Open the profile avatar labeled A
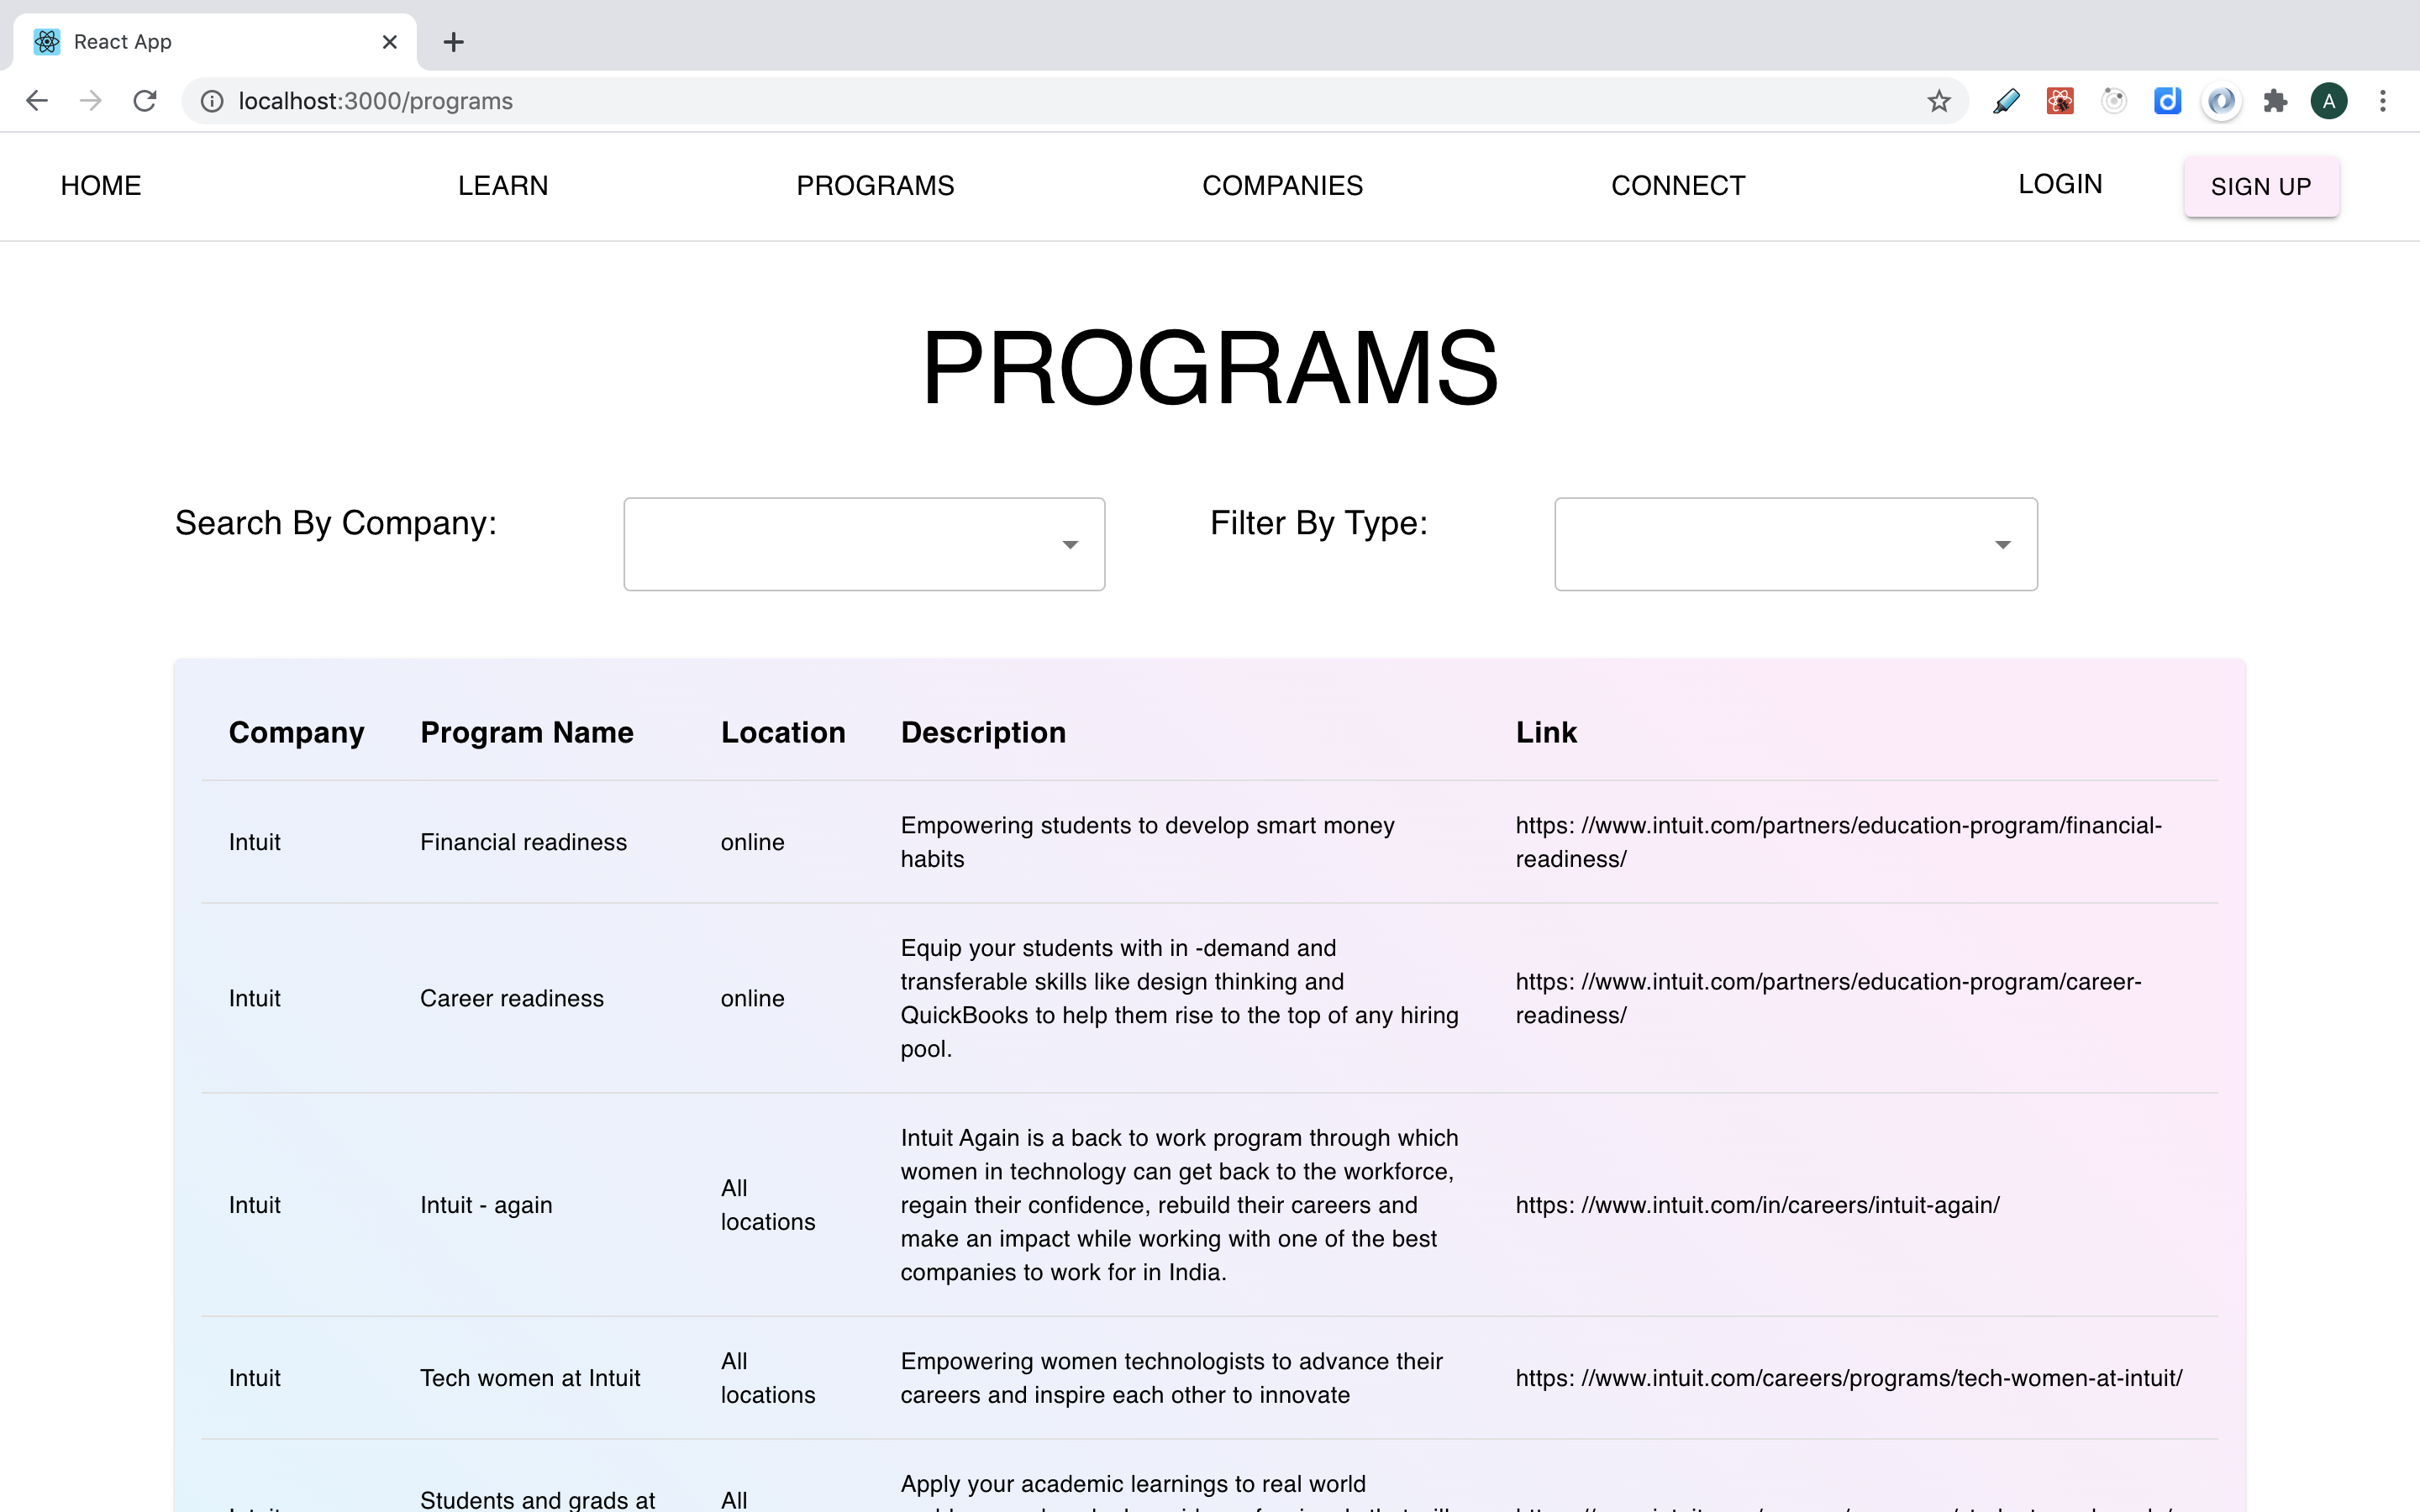 point(2329,101)
